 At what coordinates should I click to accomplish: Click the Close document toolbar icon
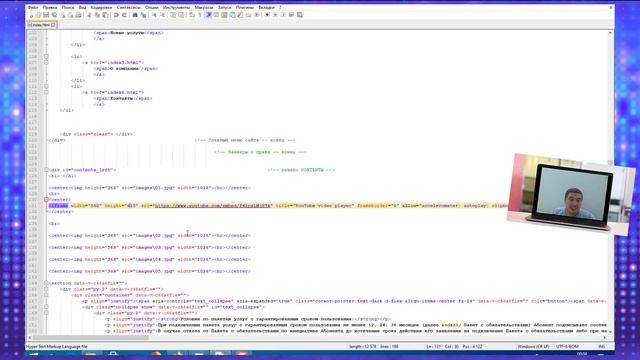pos(62,15)
